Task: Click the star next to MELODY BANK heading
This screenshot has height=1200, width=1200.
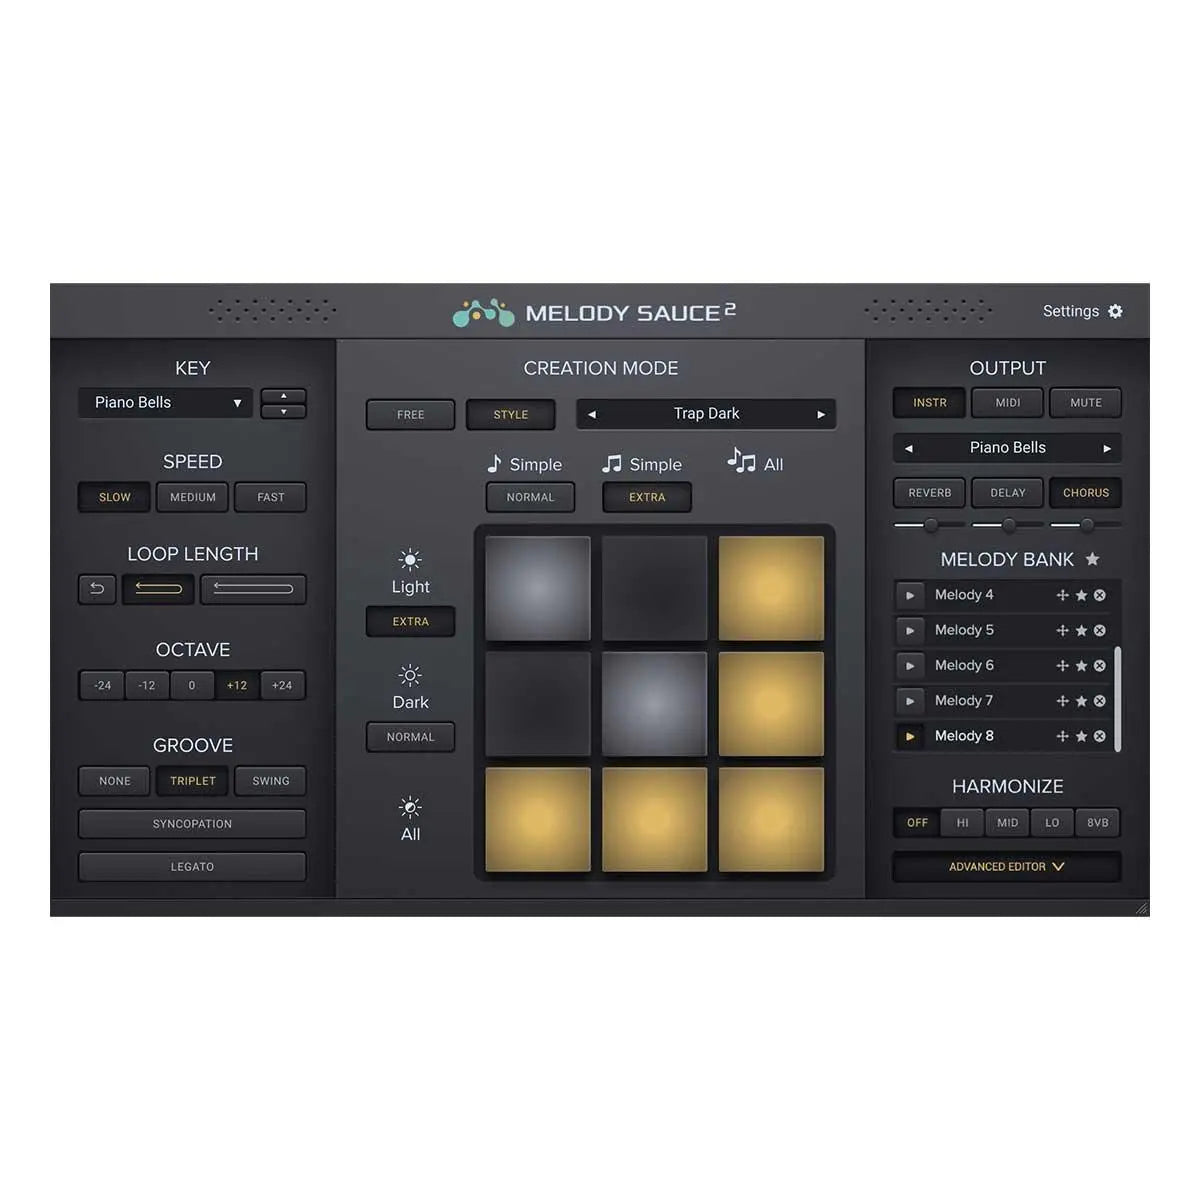Action: 1092,560
